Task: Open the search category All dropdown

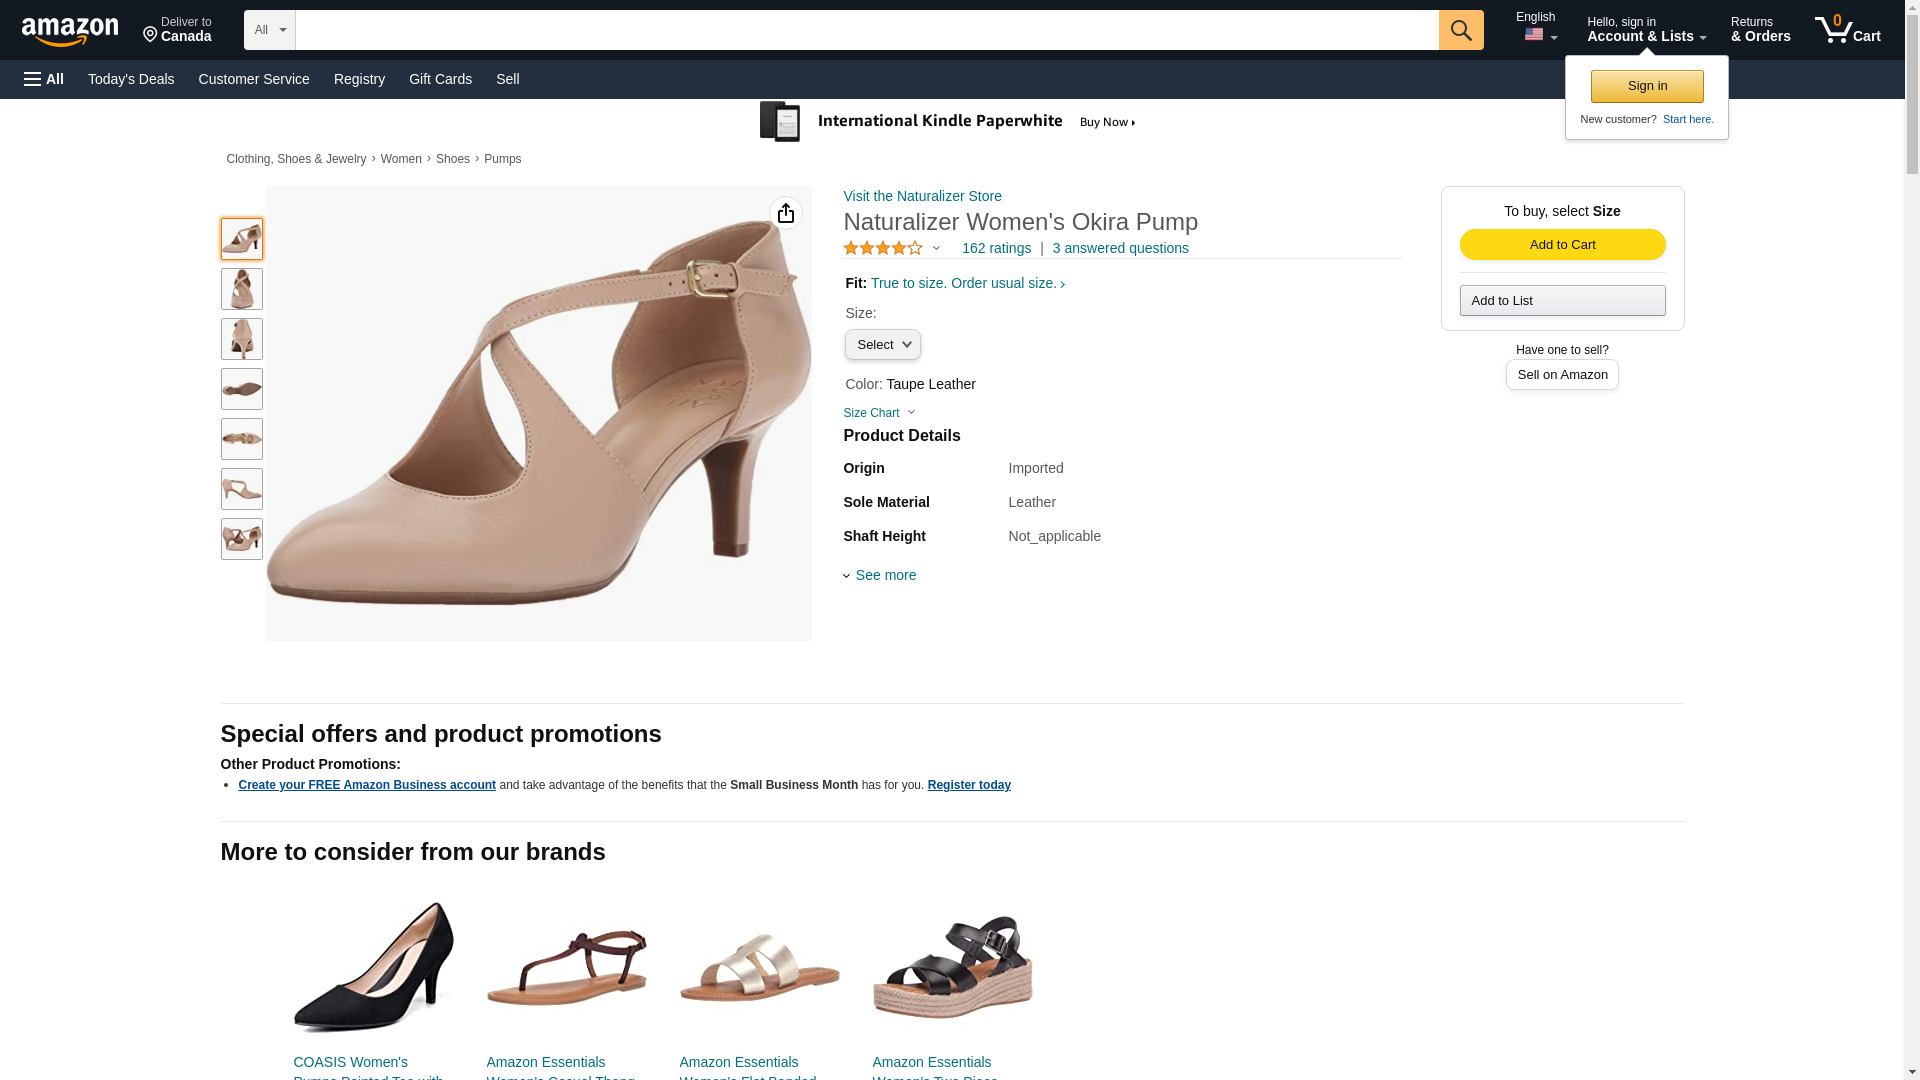Action: point(269,30)
